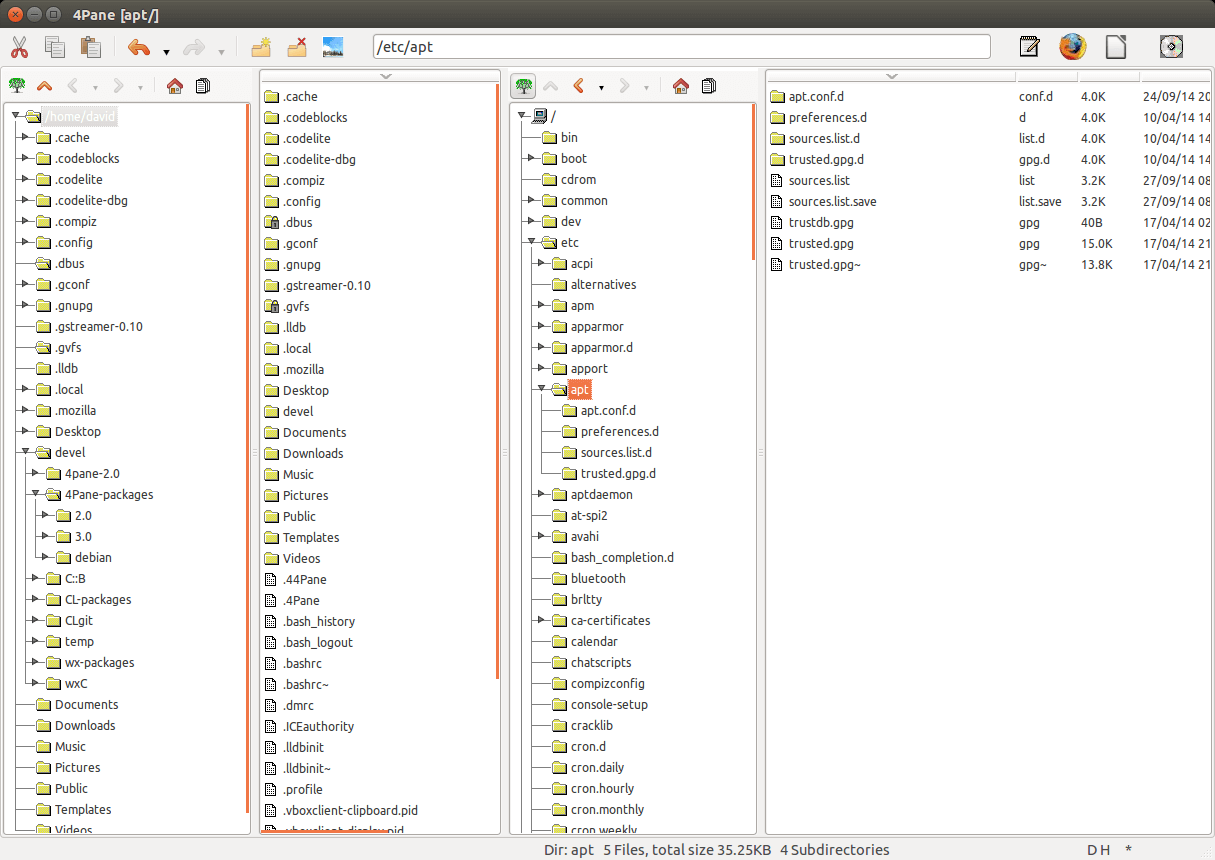This screenshot has height=860, width=1215.
Task: Launch Firefox from the toolbar
Action: [x=1072, y=46]
